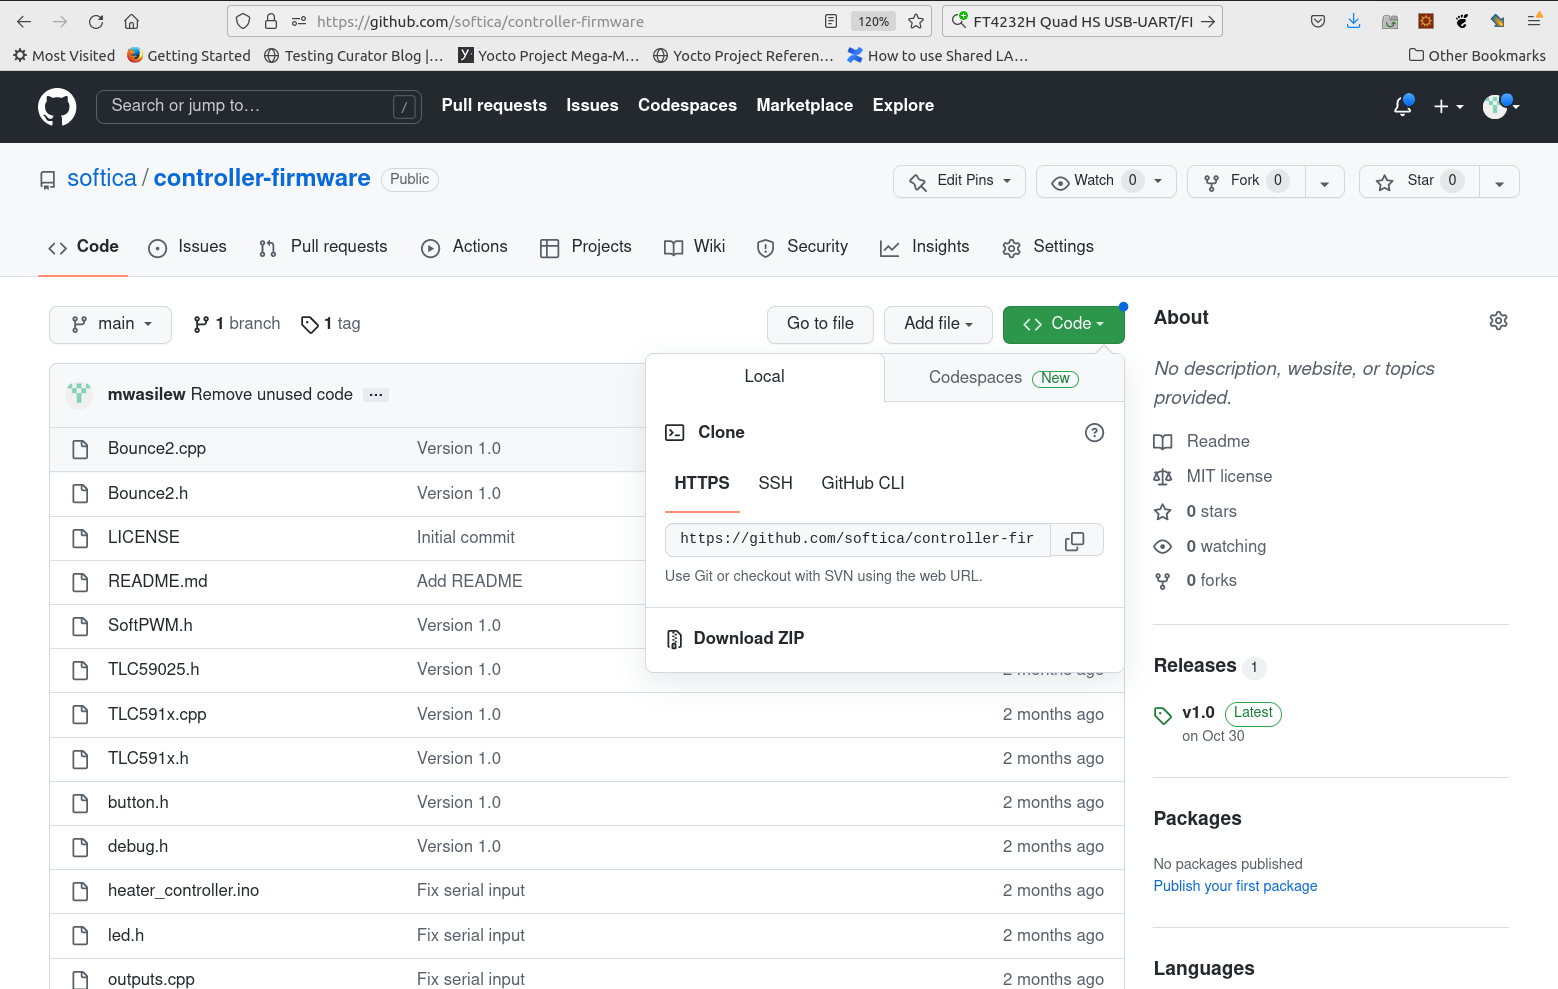The width and height of the screenshot is (1558, 989).
Task: Switch to the SSH clone tab
Action: [775, 483]
